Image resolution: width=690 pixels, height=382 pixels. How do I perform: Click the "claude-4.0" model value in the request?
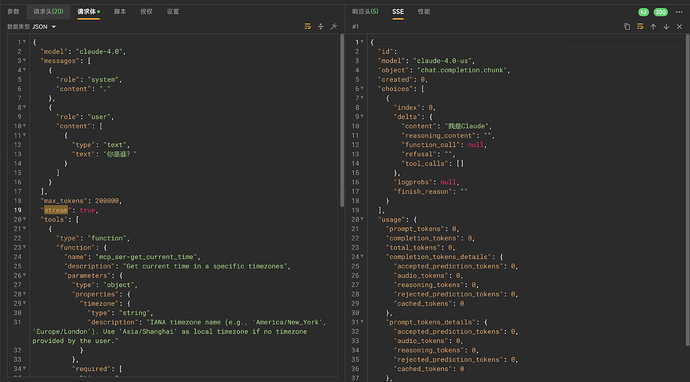pyautogui.click(x=100, y=51)
